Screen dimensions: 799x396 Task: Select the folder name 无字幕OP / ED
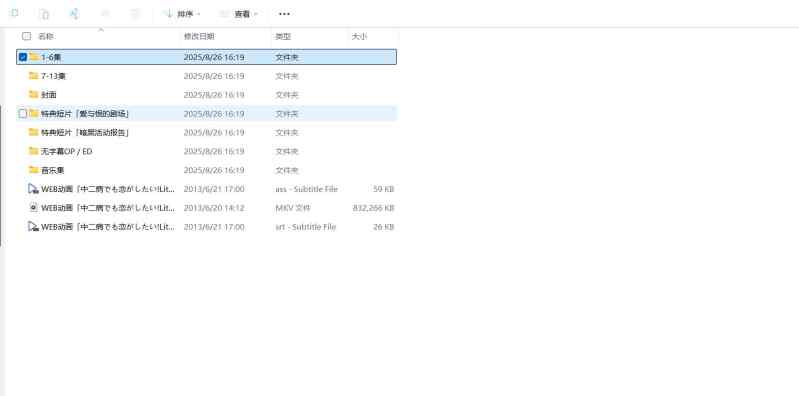click(x=66, y=151)
